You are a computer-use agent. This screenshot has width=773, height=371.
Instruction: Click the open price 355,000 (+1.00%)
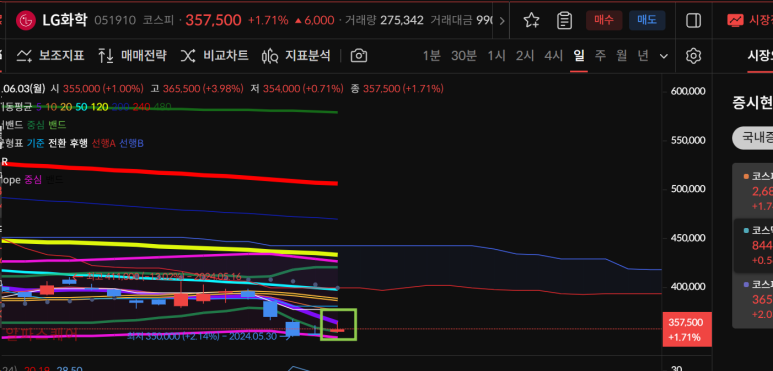[x=103, y=89]
